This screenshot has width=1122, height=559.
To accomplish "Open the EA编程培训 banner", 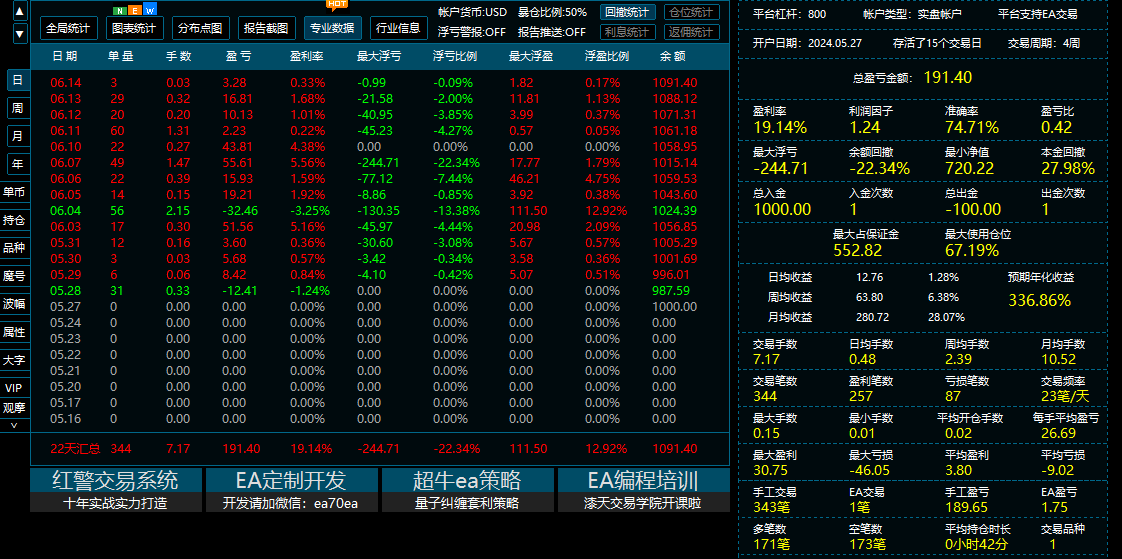I will point(643,490).
